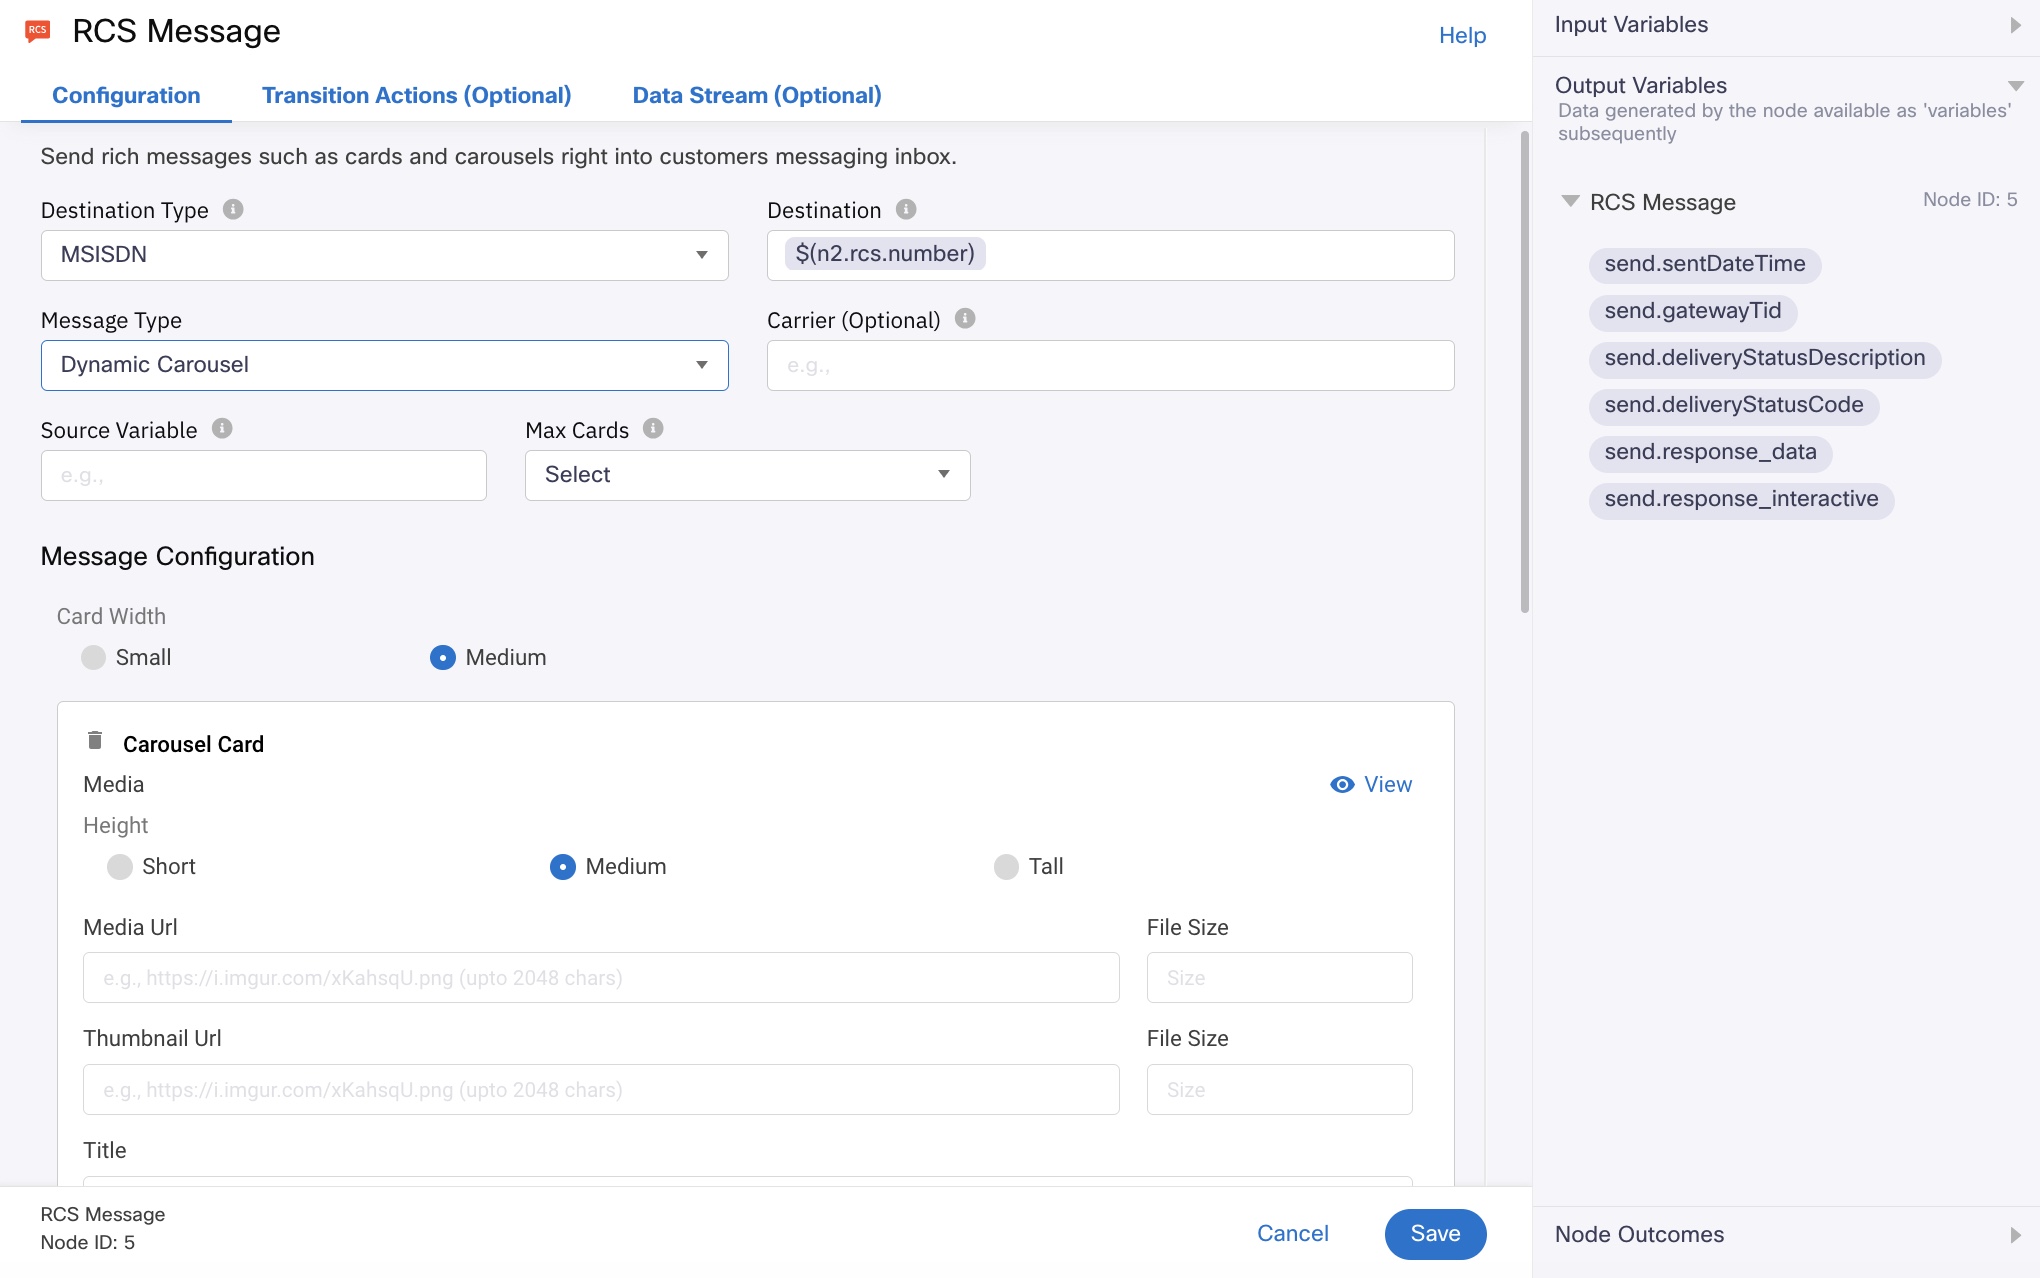This screenshot has width=2040, height=1278.
Task: Switch to Data Stream (Optional) tab
Action: (757, 95)
